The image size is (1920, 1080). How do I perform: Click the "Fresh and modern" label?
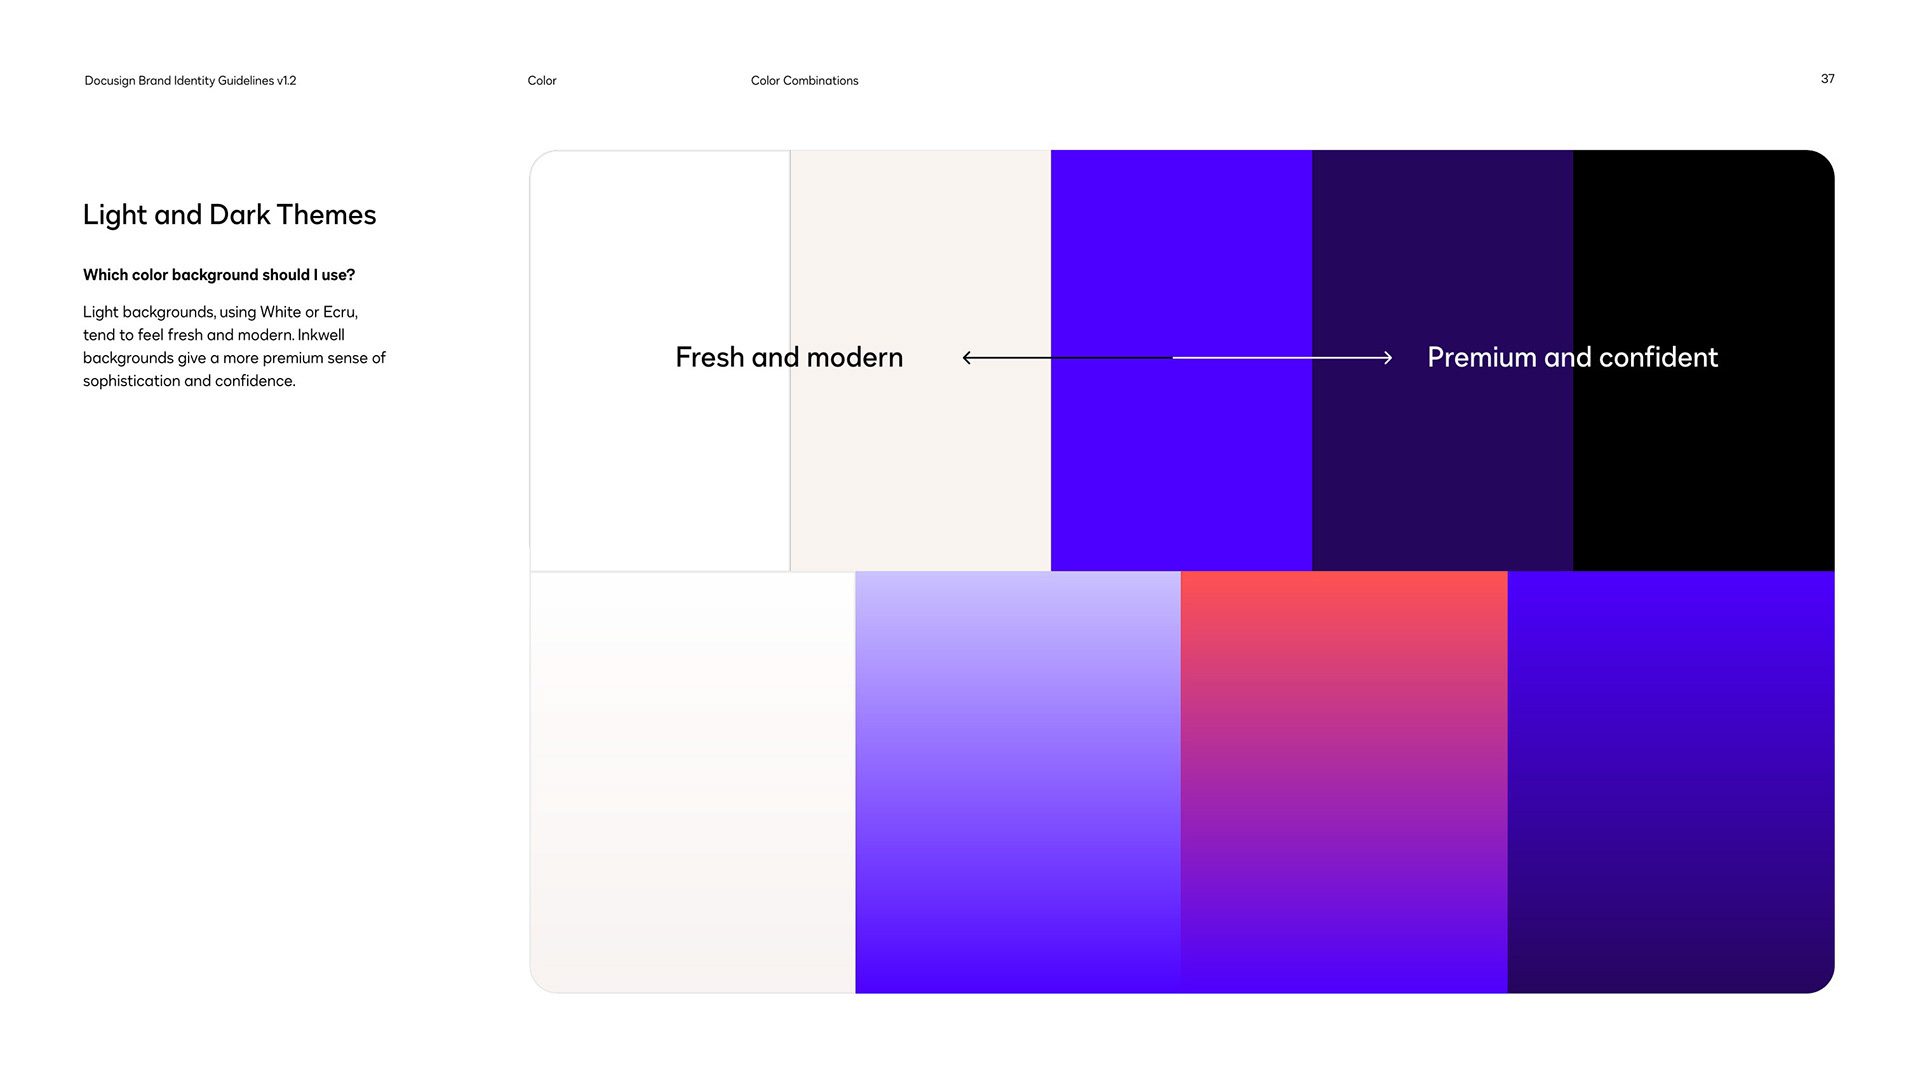[x=789, y=357]
